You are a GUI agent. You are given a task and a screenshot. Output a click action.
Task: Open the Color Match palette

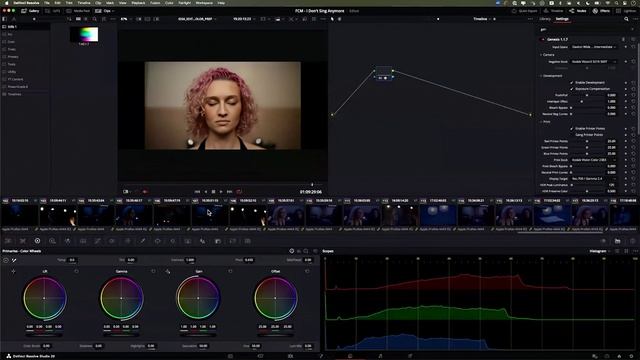pos(23,241)
